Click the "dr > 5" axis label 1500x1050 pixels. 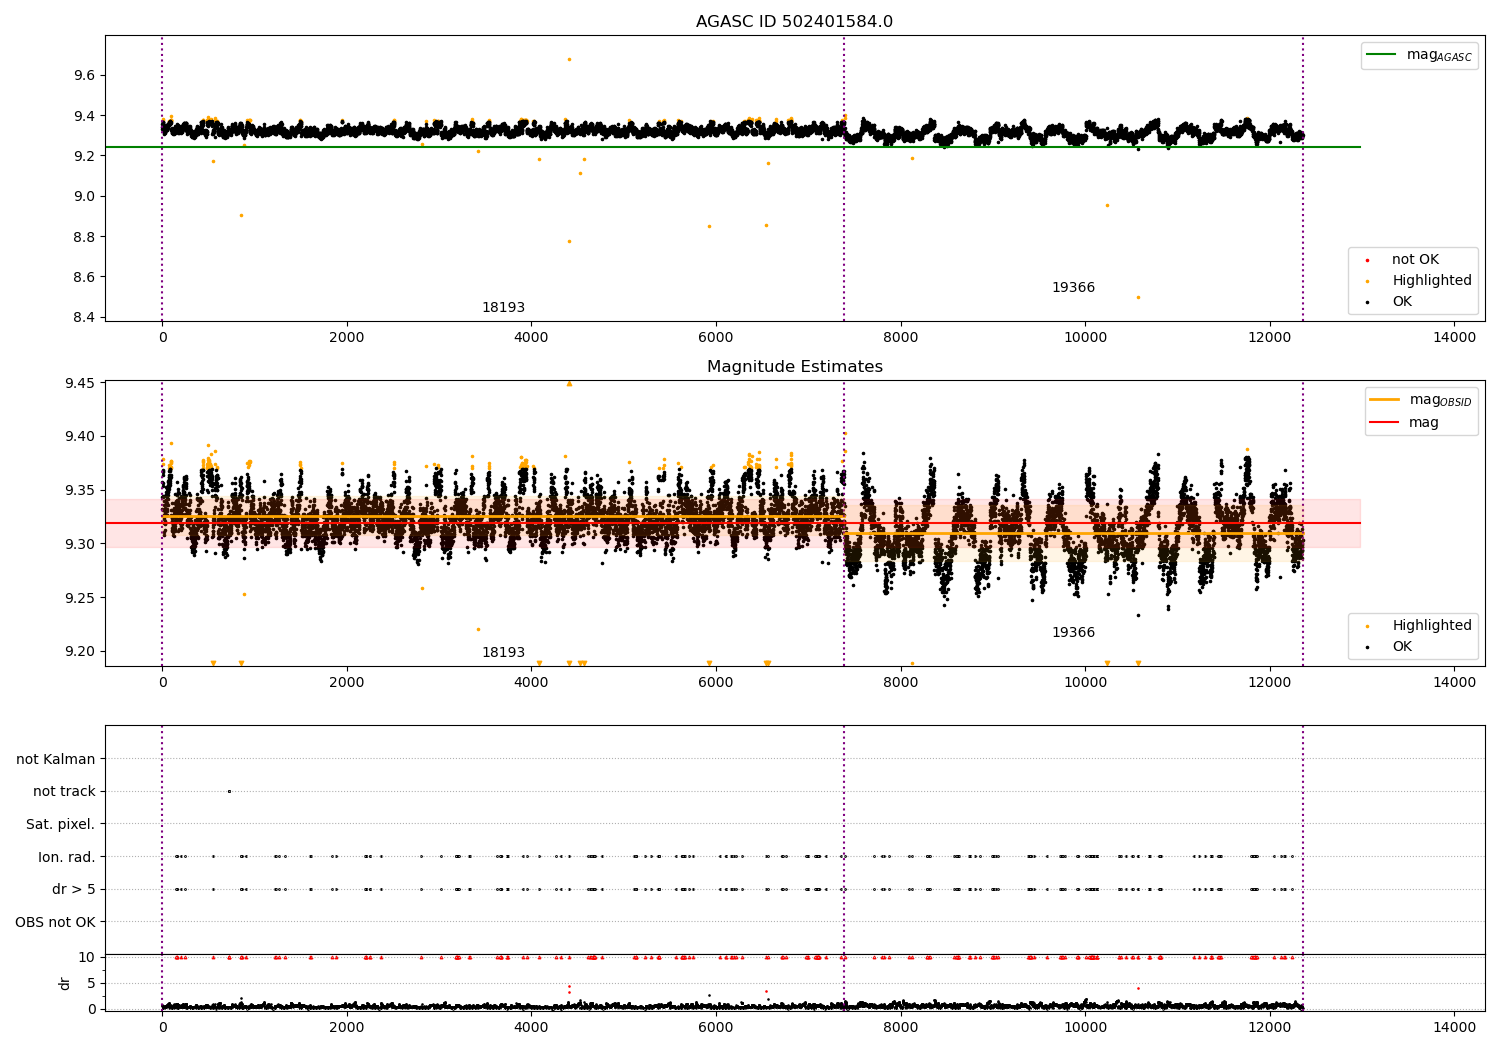(74, 889)
